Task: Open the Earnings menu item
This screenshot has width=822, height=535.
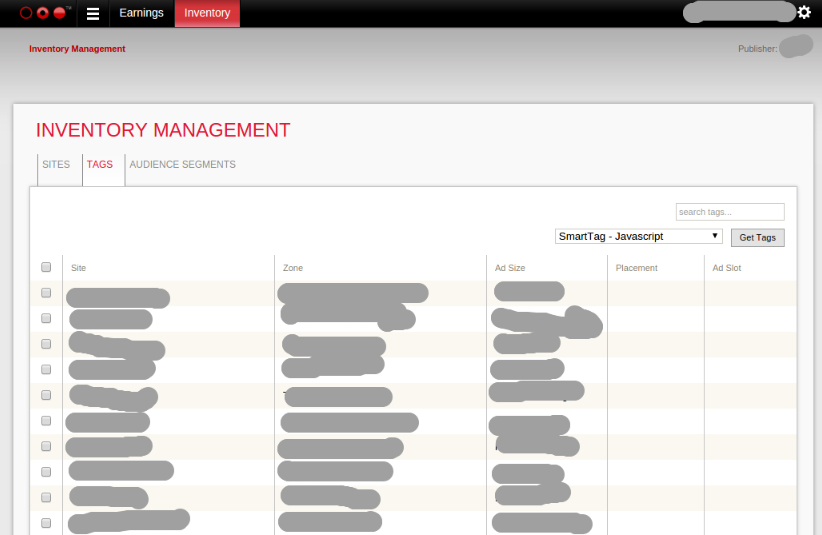Action: click(141, 13)
